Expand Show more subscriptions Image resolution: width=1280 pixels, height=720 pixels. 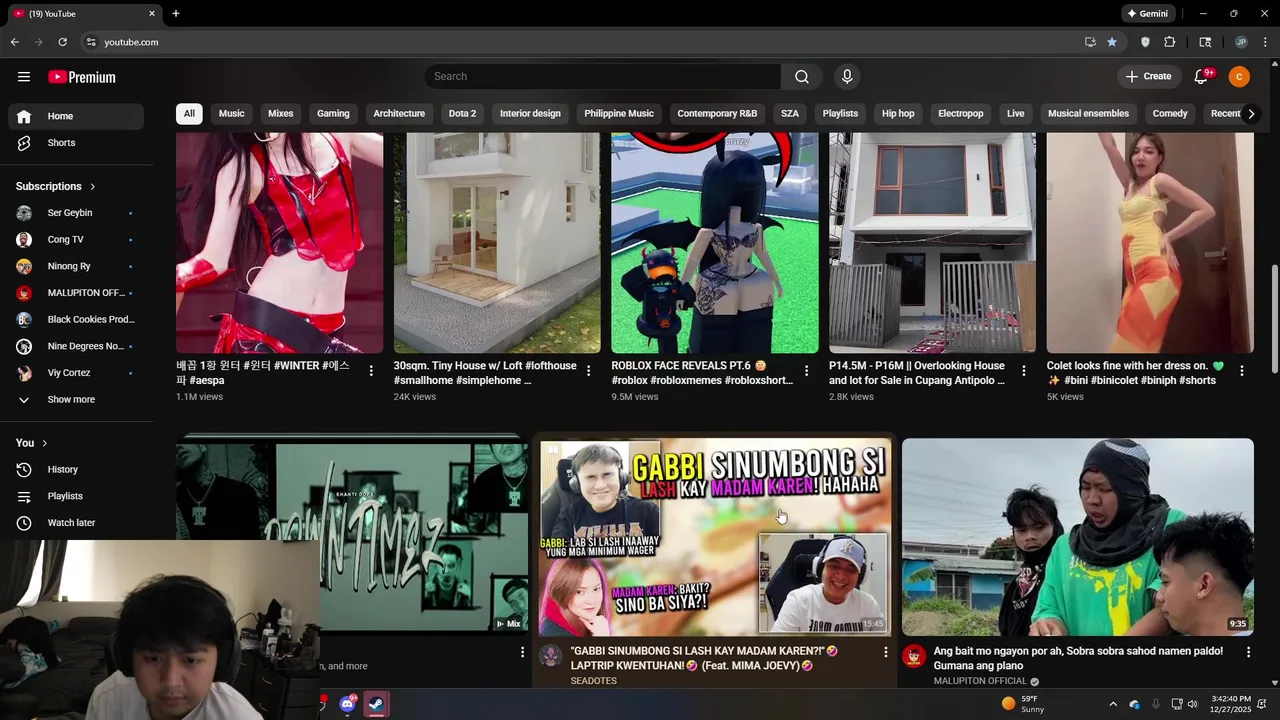(76, 400)
